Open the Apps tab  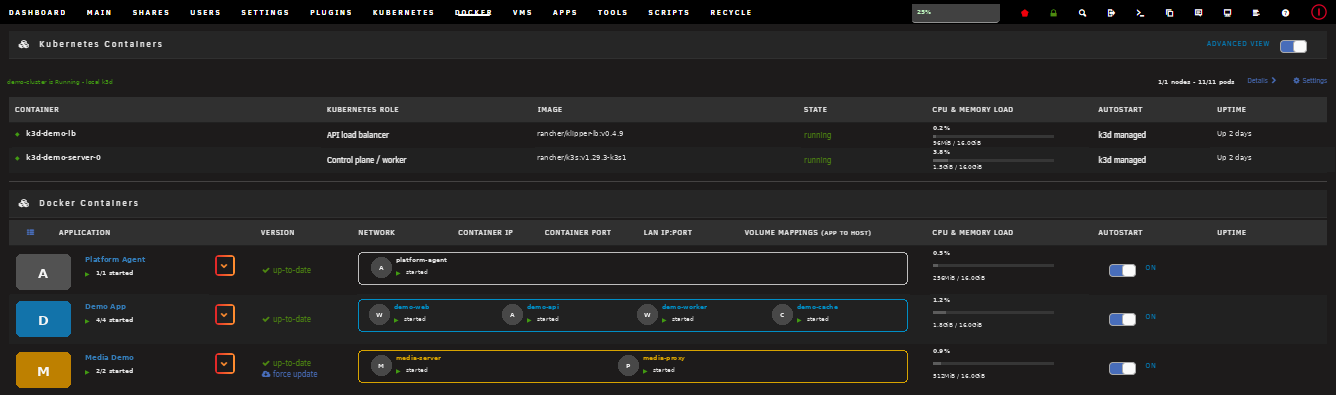(565, 13)
